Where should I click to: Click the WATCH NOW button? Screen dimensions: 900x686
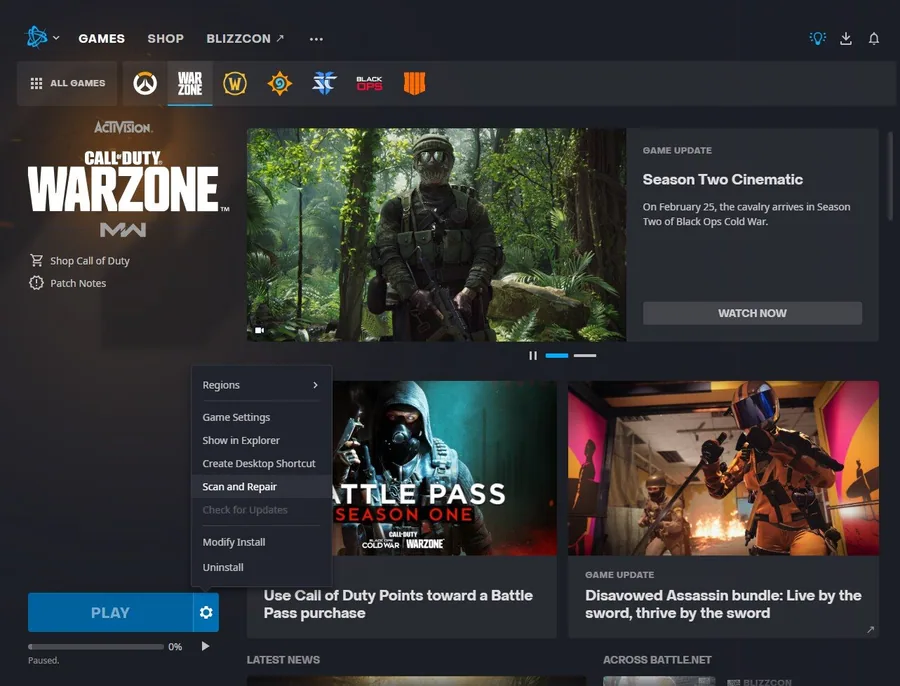752,313
